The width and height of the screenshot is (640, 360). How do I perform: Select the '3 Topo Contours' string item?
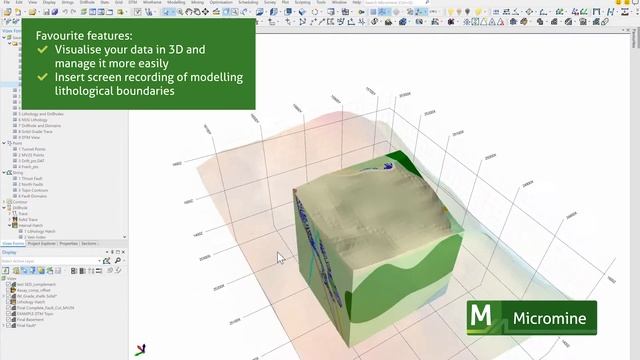[x=33, y=190]
